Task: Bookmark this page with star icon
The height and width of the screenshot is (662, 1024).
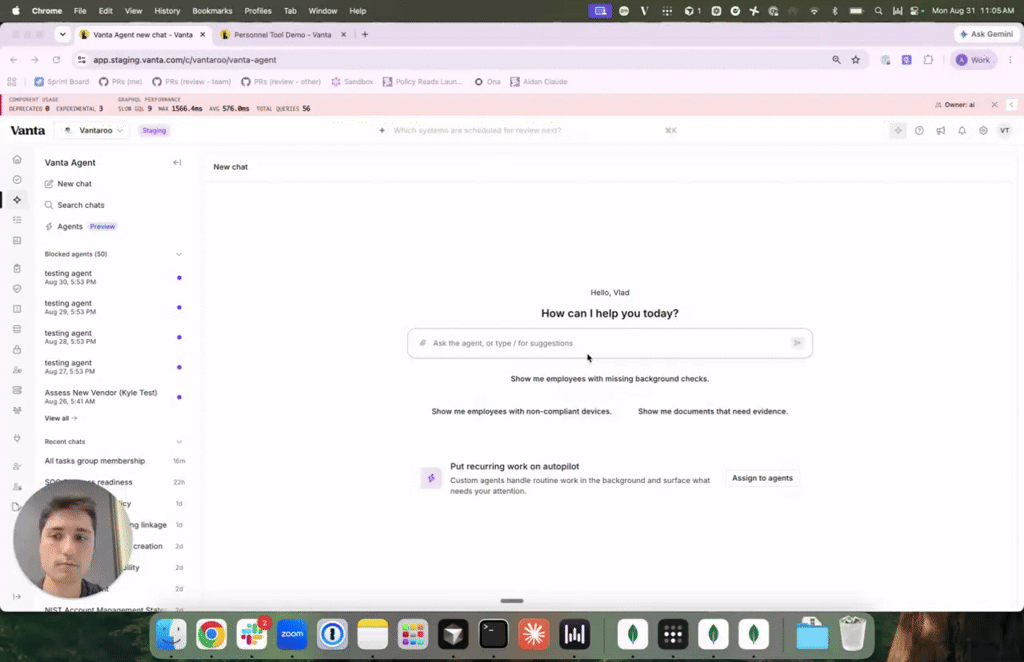Action: click(x=856, y=59)
